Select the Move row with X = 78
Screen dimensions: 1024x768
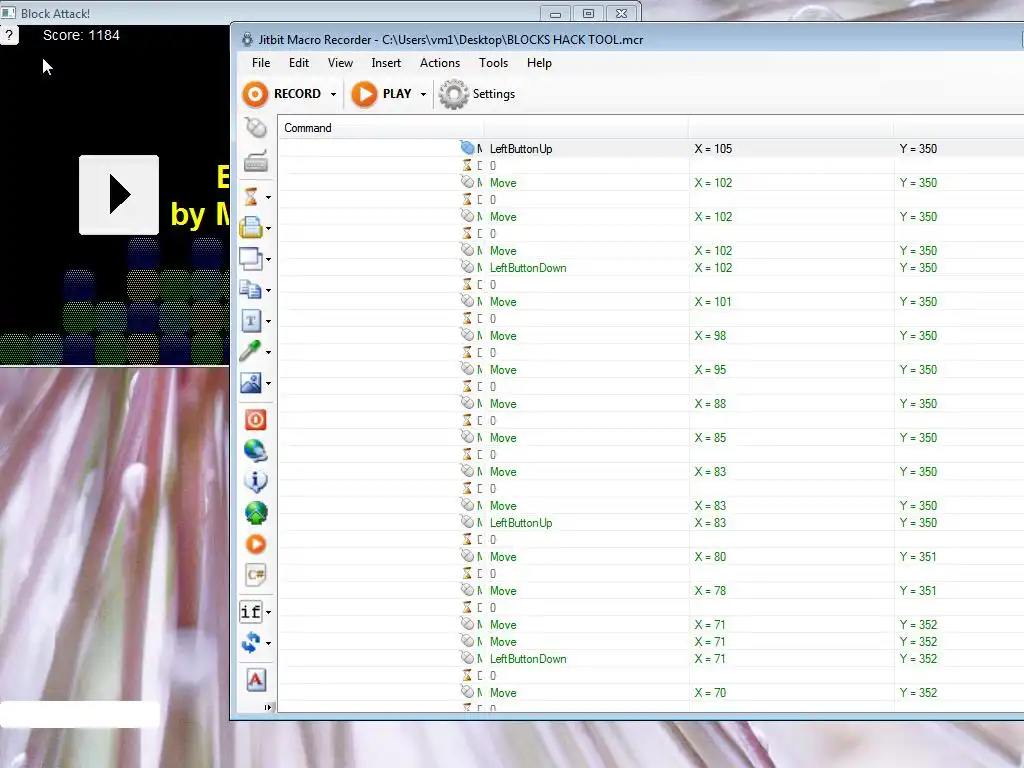[x=650, y=590]
